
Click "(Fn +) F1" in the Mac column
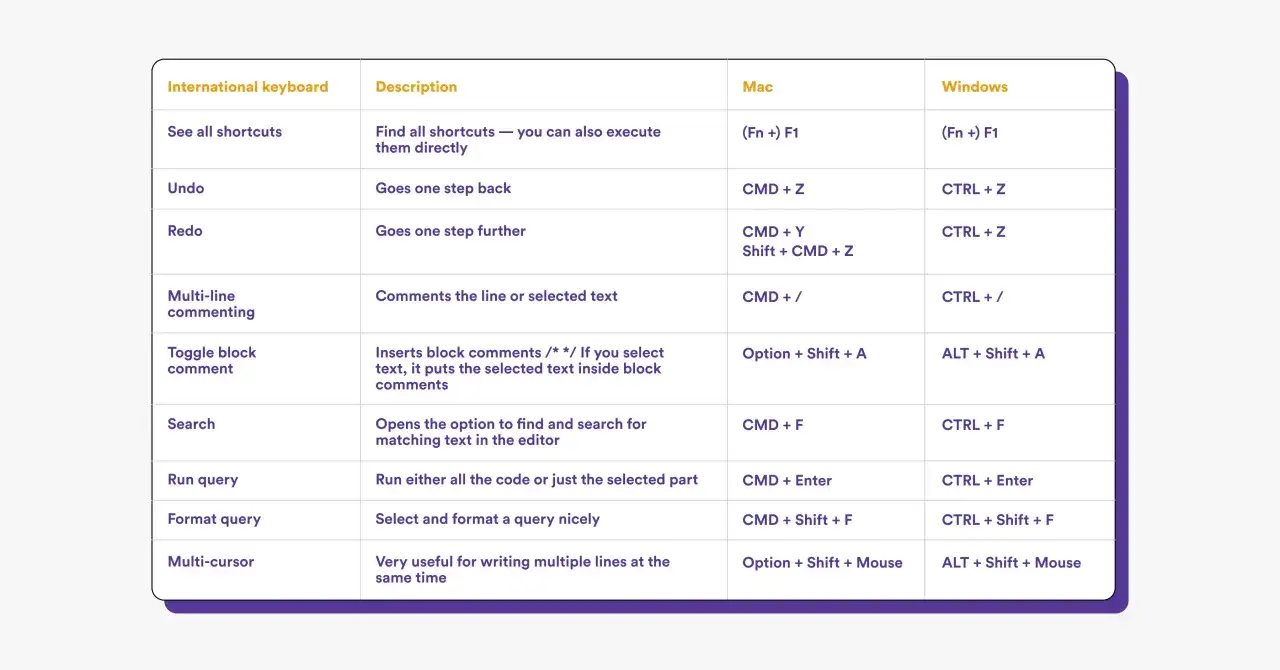[770, 132]
